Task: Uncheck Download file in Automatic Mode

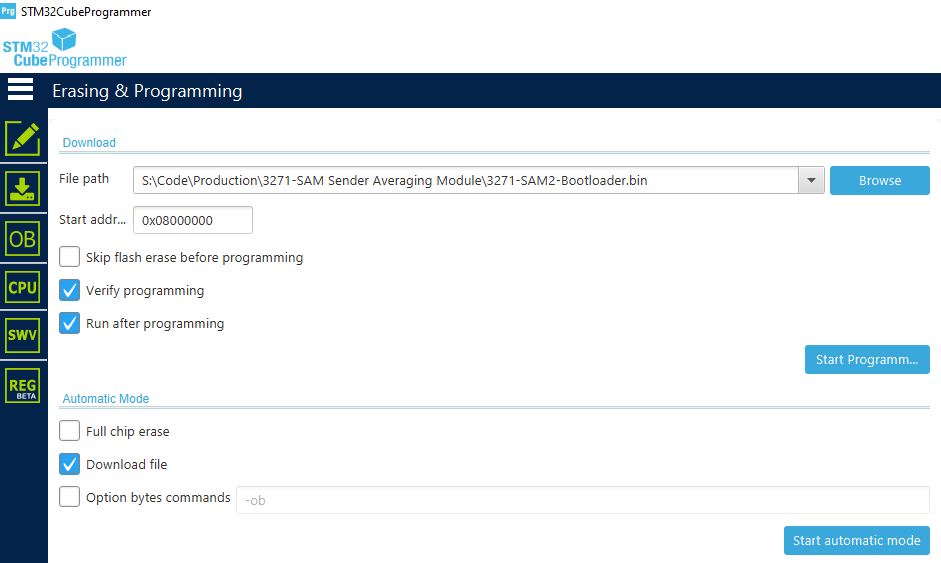Action: coord(70,464)
